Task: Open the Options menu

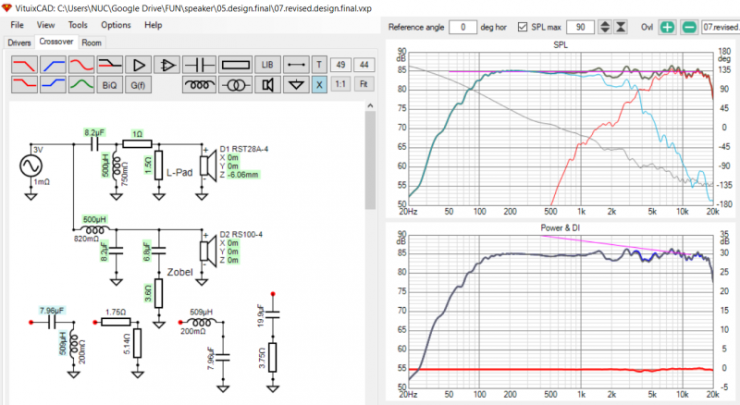Action: (x=115, y=24)
